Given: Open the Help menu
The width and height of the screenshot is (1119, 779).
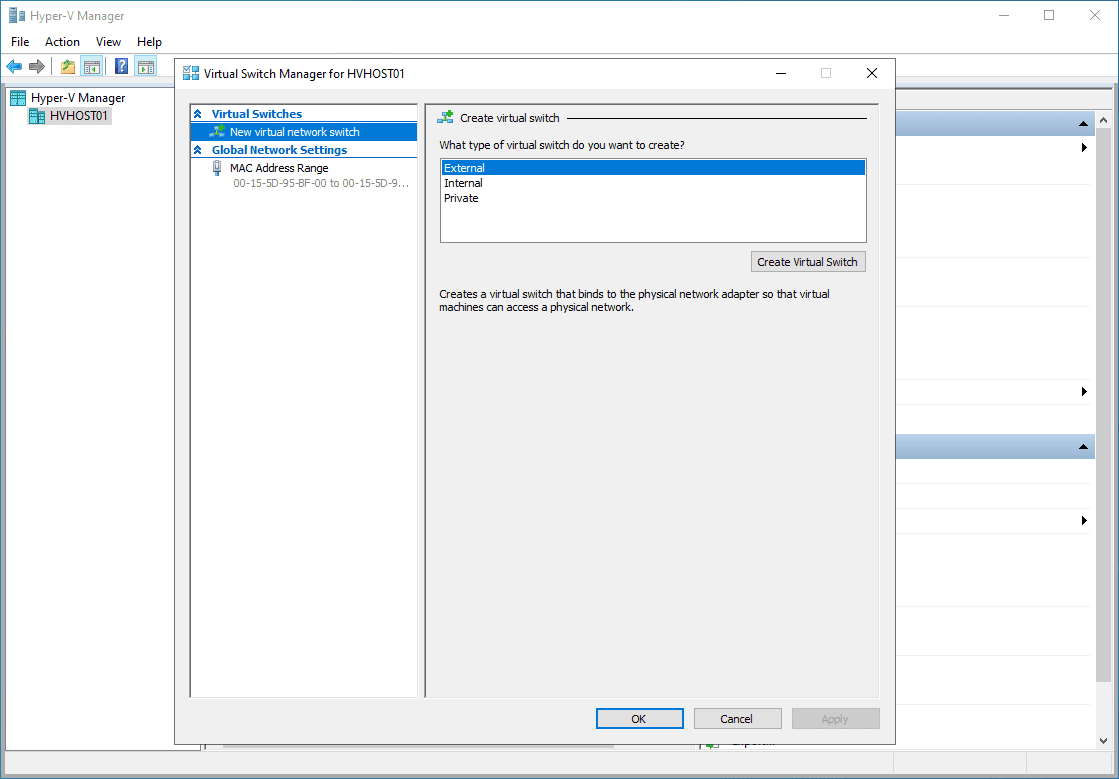Looking at the screenshot, I should [x=149, y=41].
